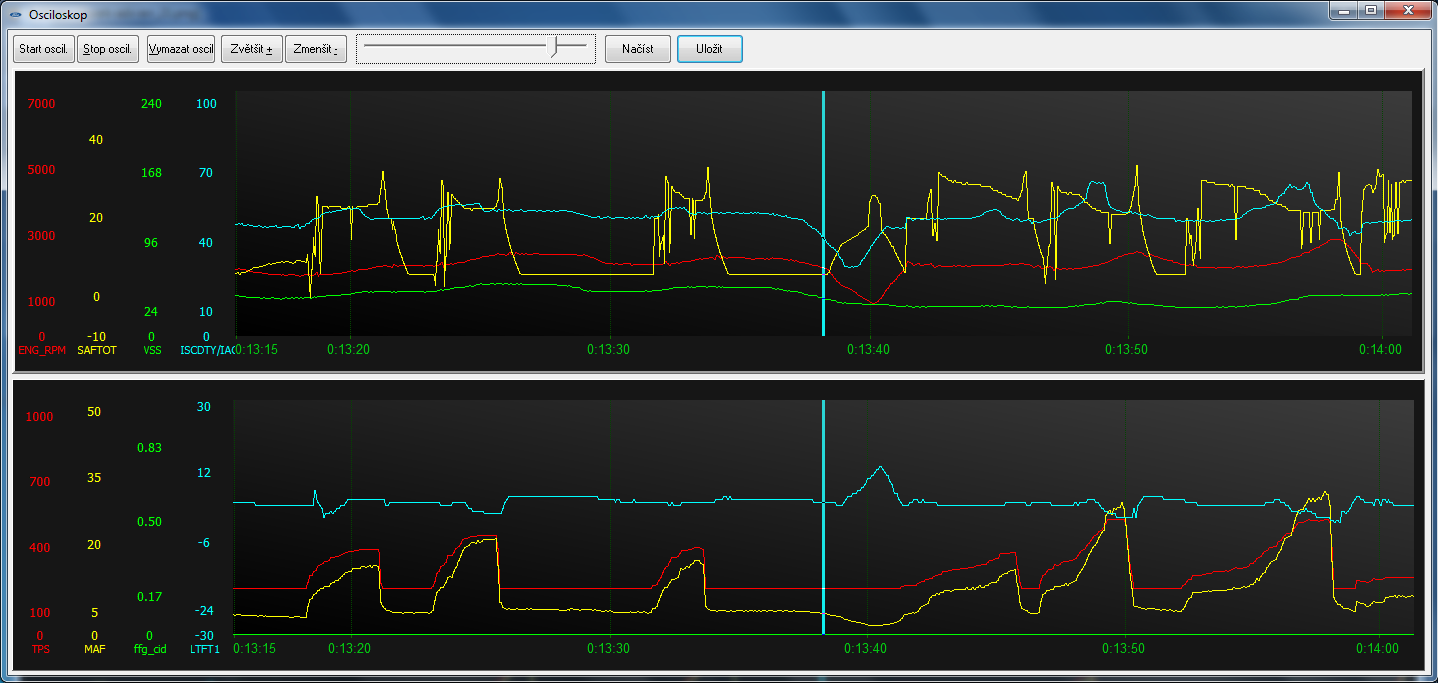Select the green VSS channel label

(x=152, y=350)
